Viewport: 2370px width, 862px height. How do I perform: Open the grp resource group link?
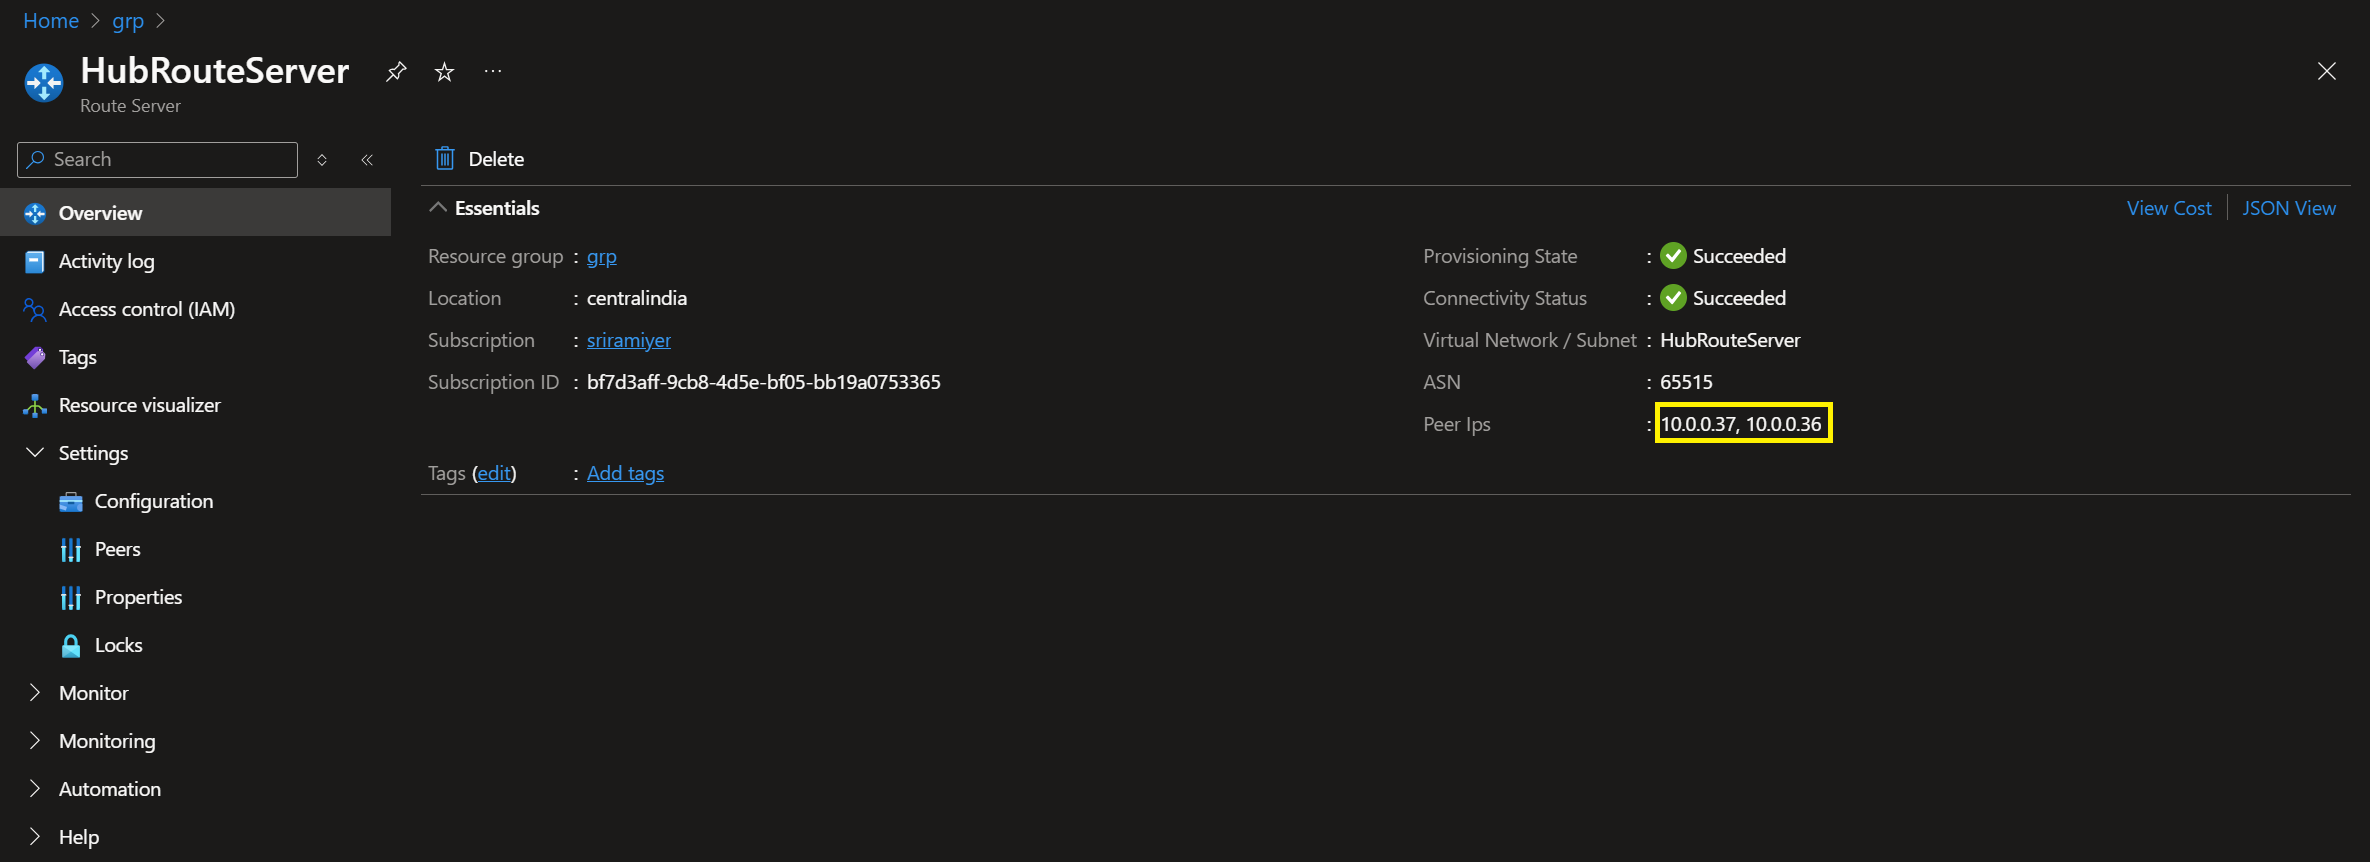click(601, 257)
